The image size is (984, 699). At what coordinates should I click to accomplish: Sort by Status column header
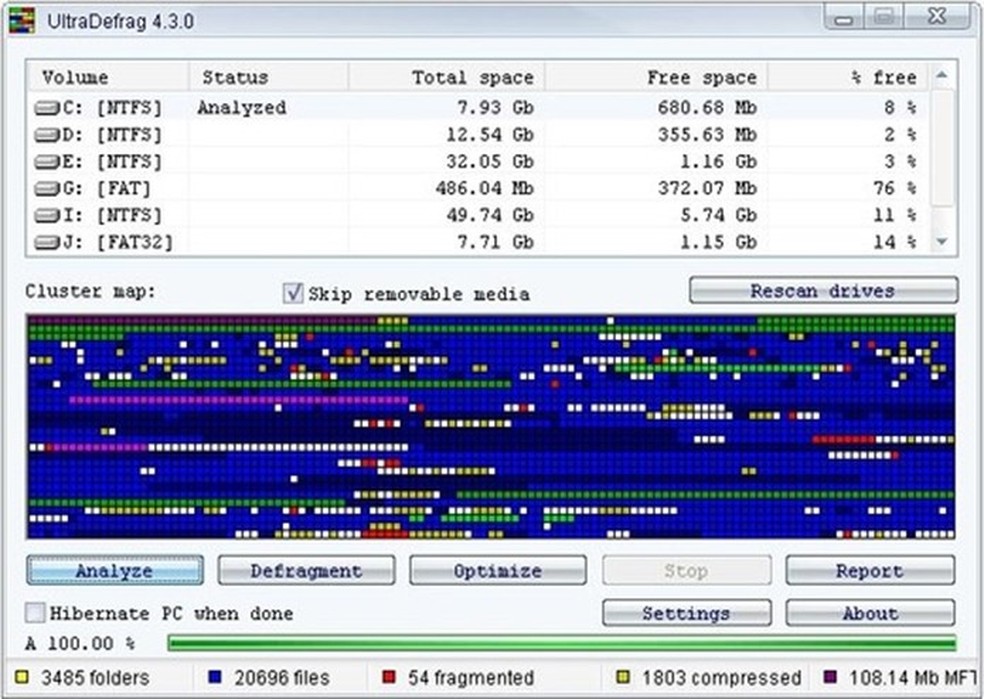coord(269,77)
